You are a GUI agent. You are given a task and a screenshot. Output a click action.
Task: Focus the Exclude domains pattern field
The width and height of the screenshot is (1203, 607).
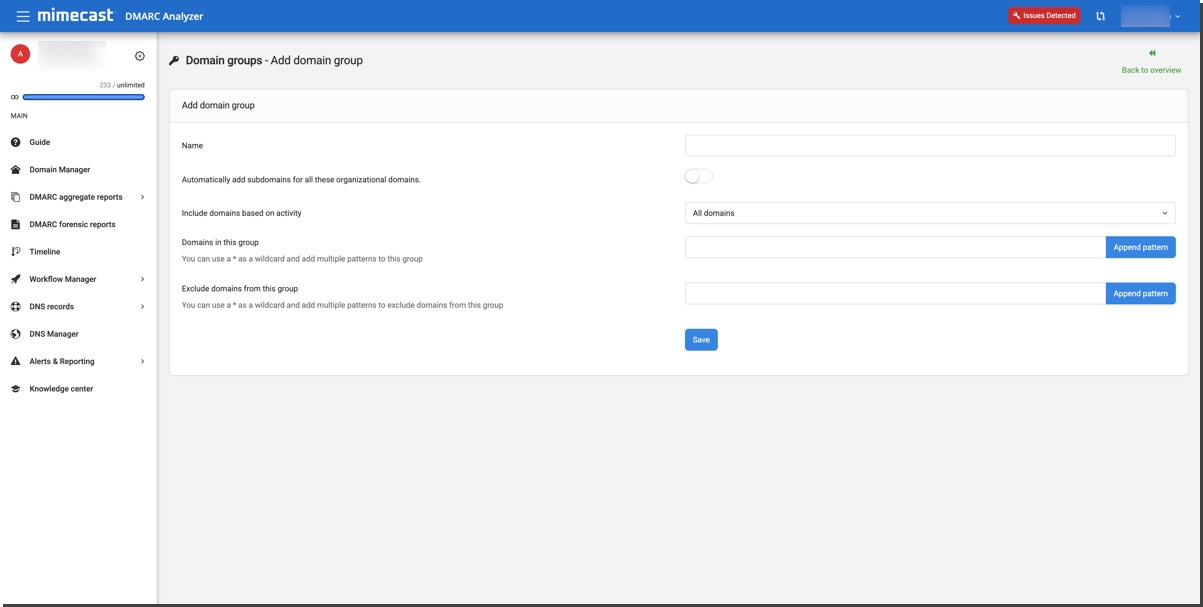pos(895,293)
